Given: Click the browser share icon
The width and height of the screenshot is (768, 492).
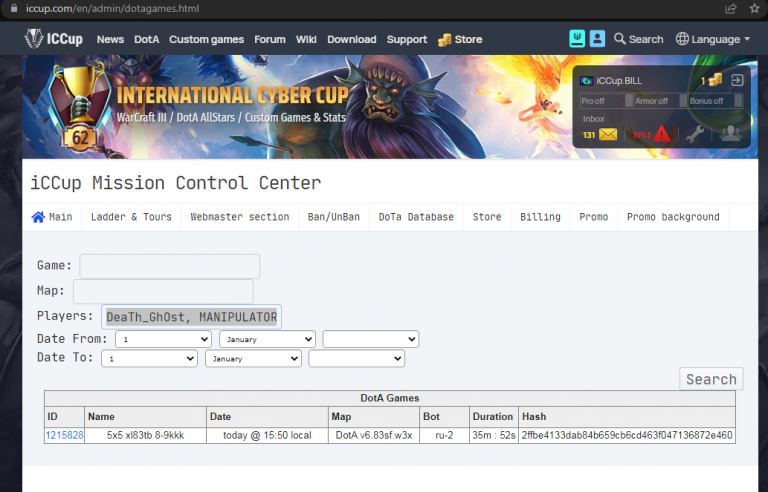Looking at the screenshot, I should click(730, 8).
